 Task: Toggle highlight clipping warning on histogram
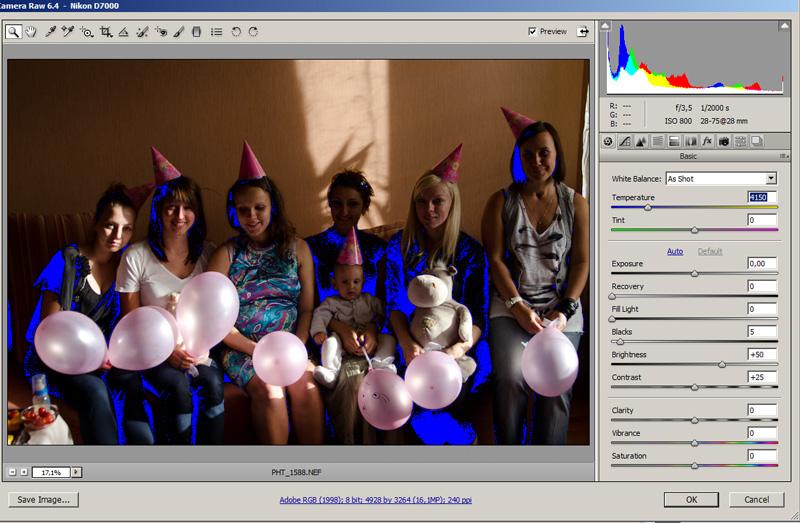click(784, 25)
